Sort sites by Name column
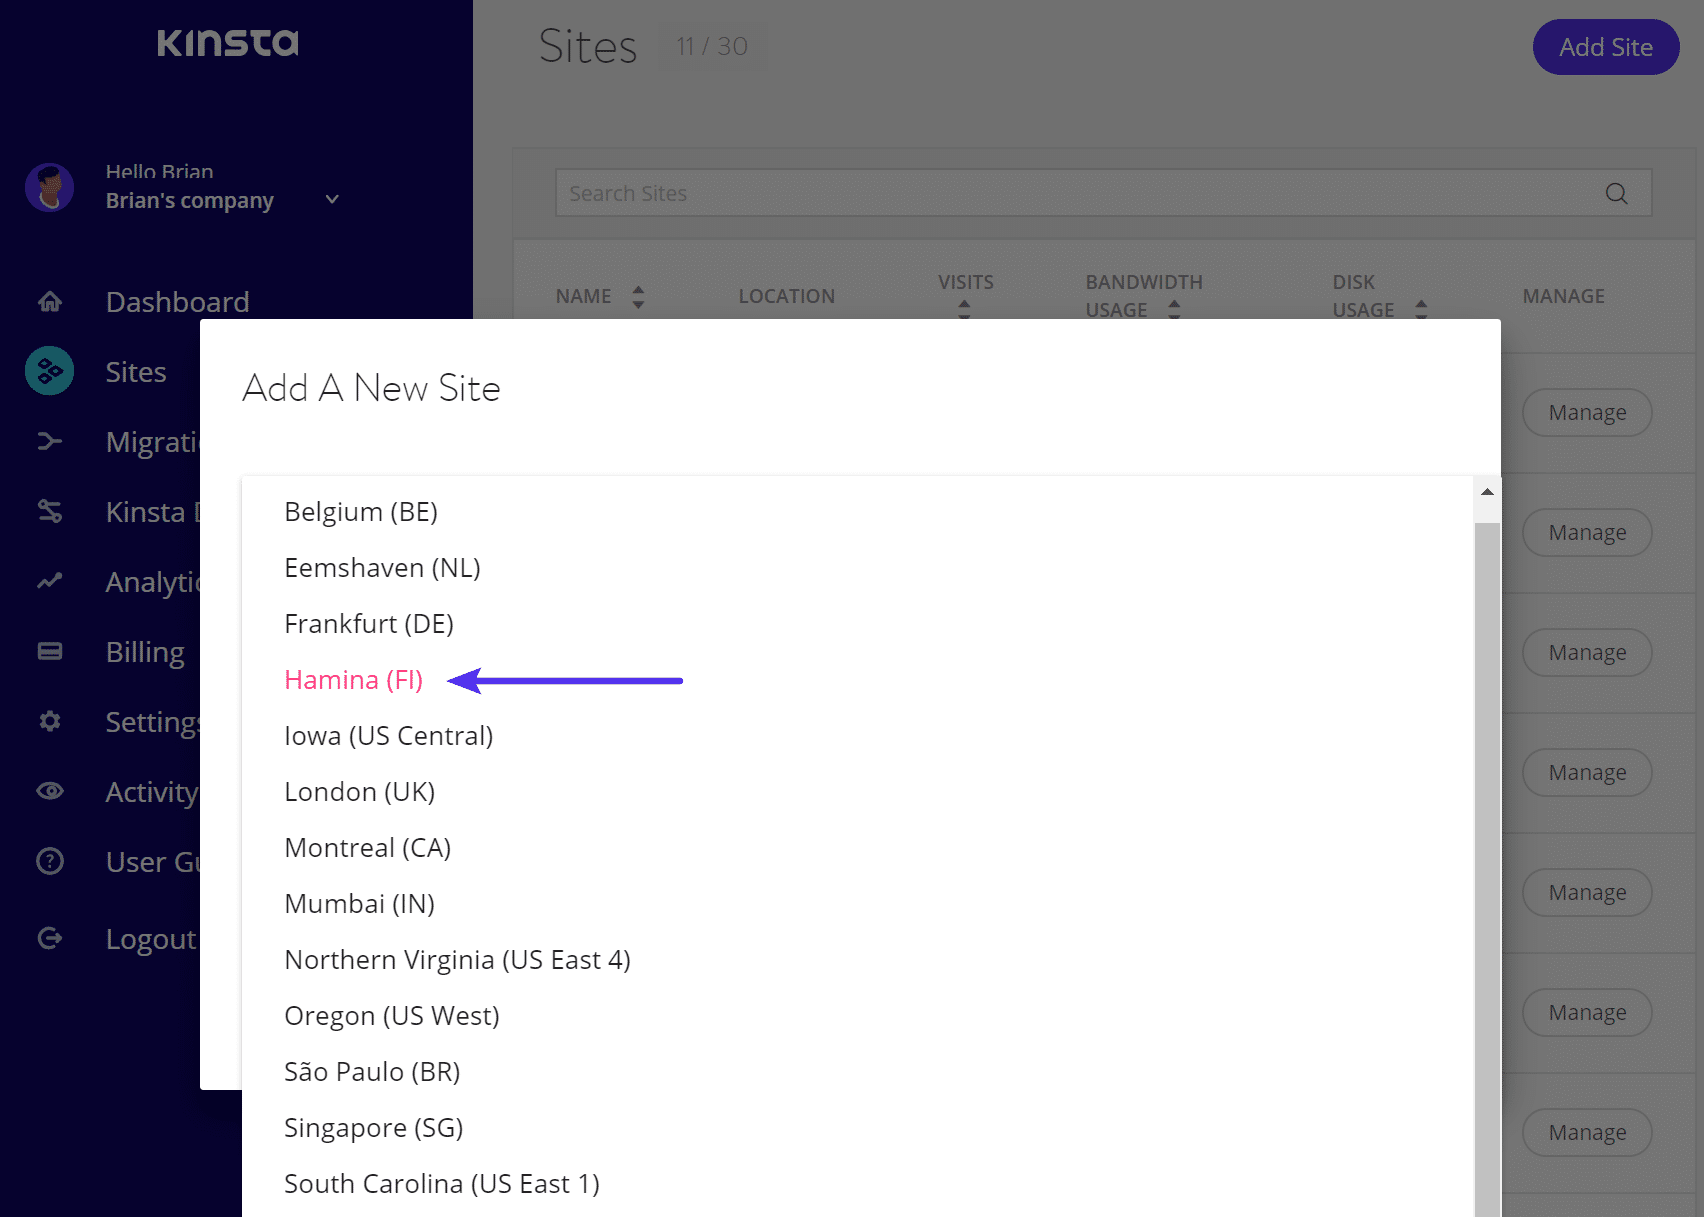This screenshot has width=1704, height=1217. 638,297
